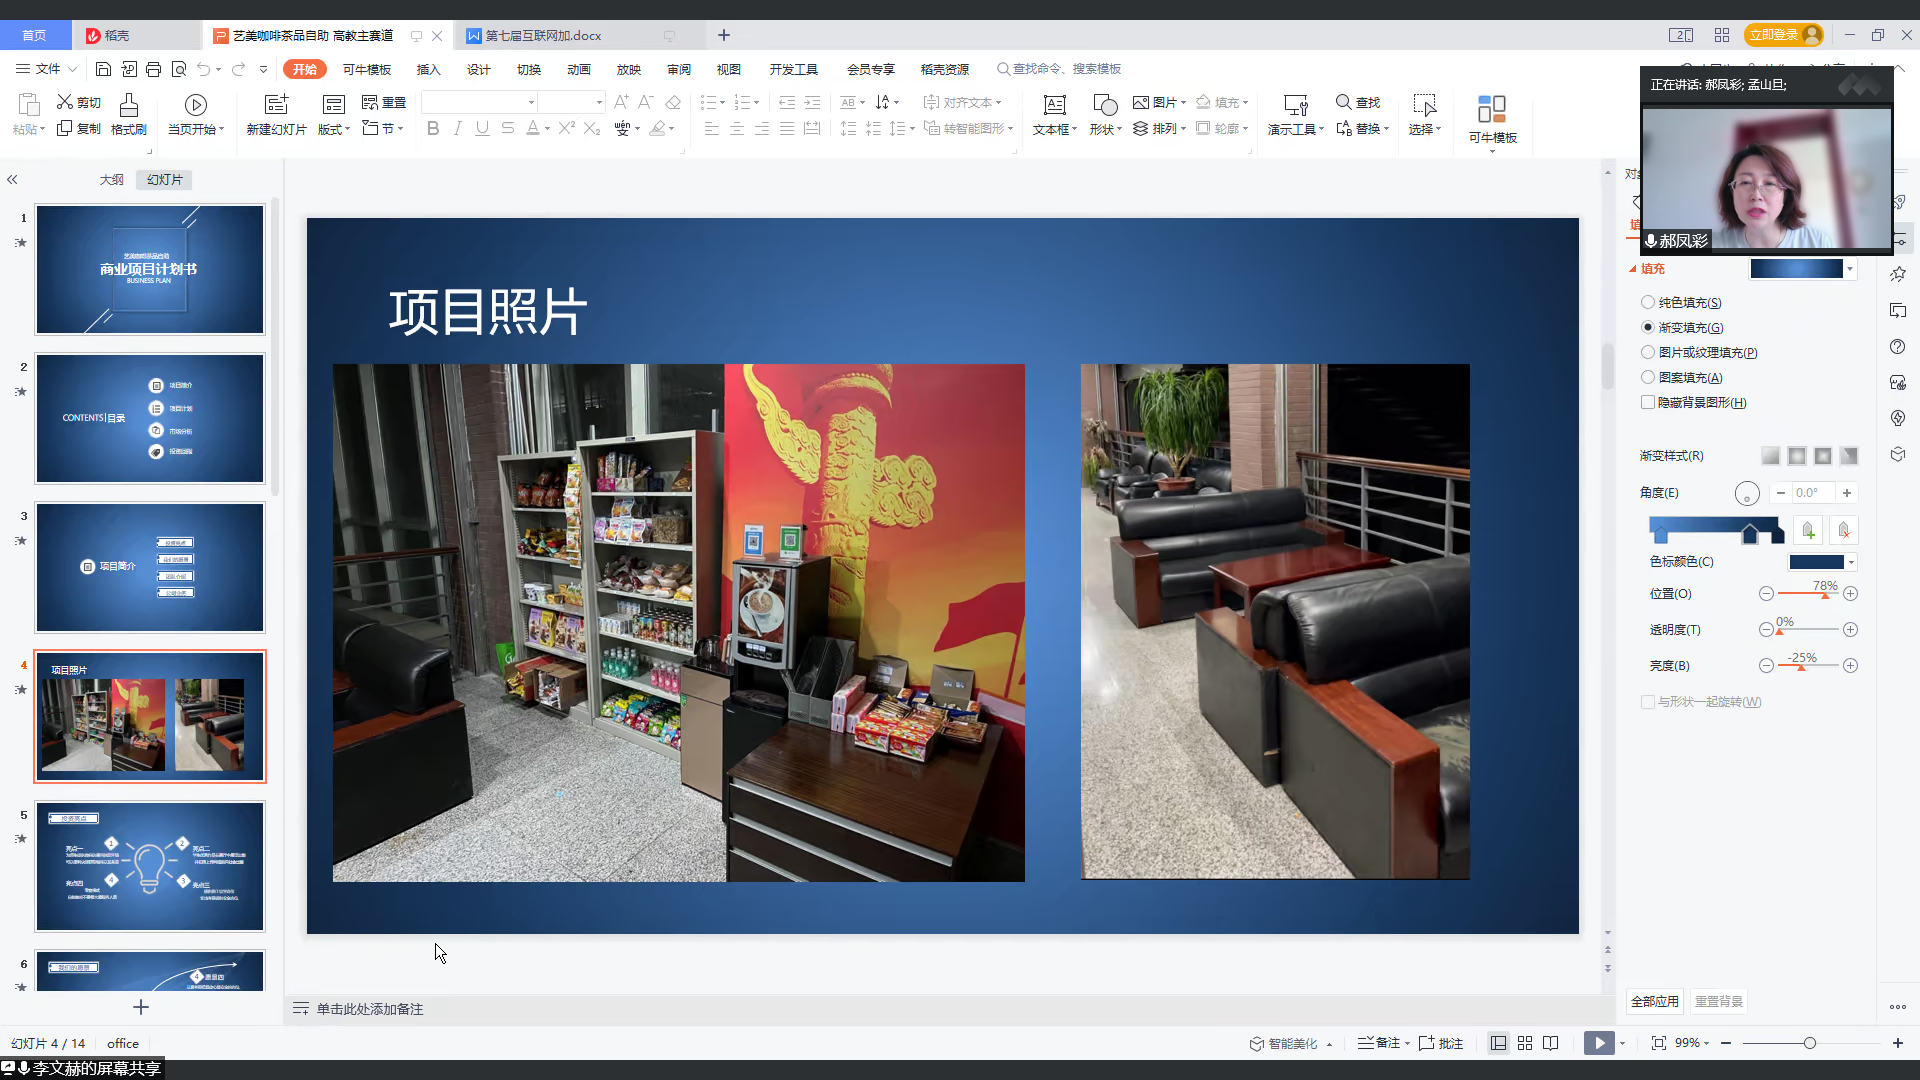
Task: Switch to slide sorter view icon
Action: pyautogui.click(x=1524, y=1043)
